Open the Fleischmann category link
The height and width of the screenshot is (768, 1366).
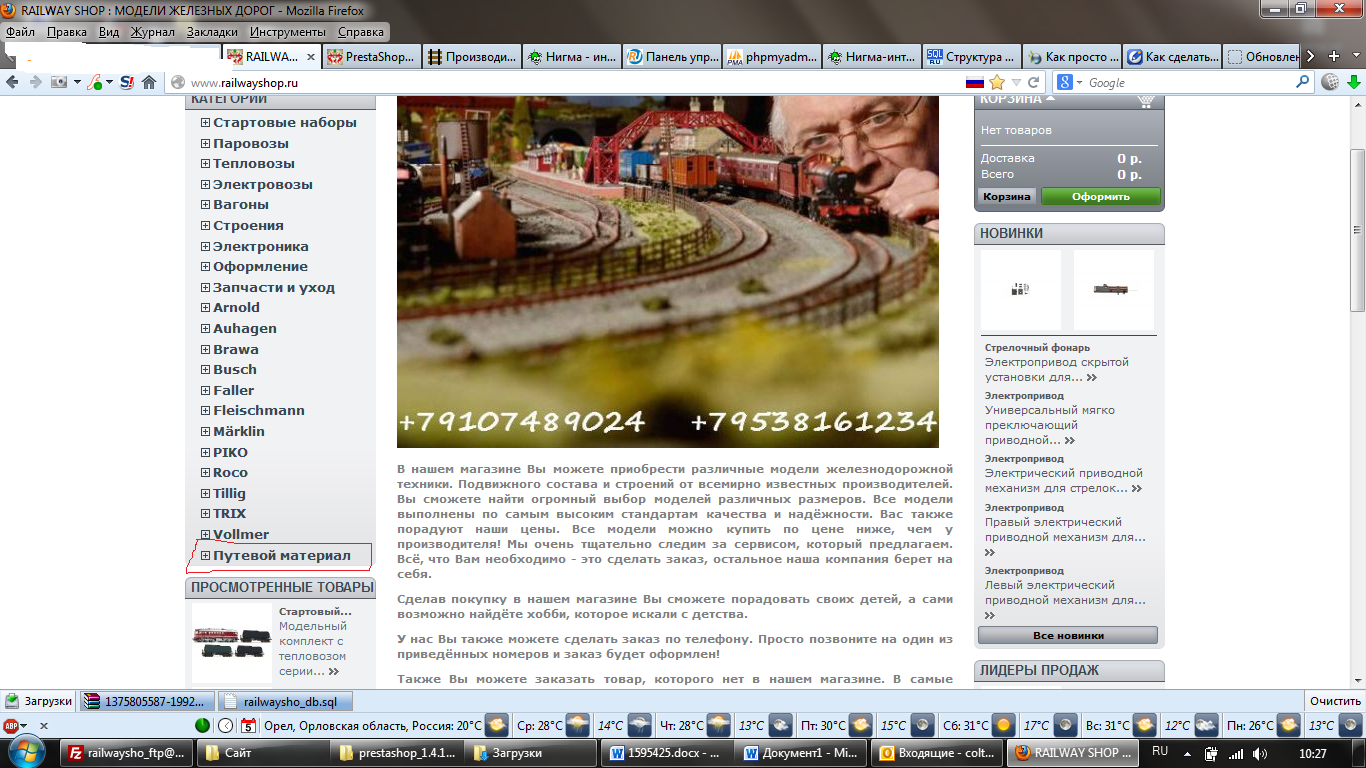point(259,411)
